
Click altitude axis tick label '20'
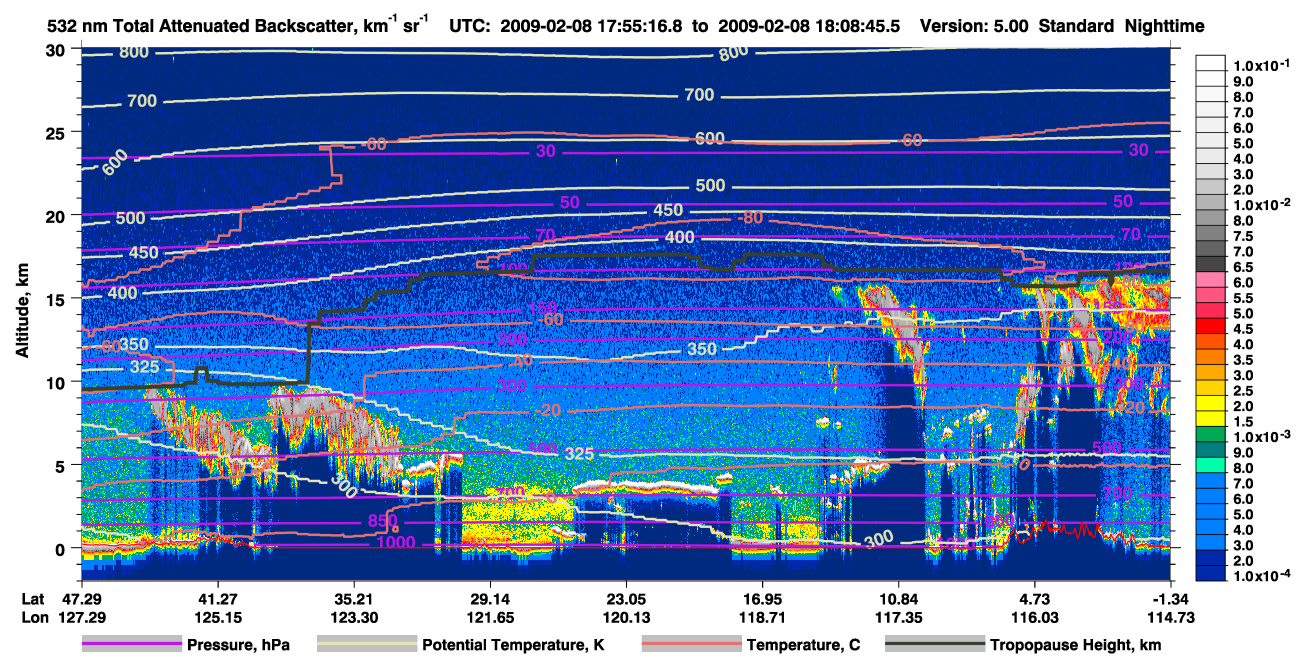pyautogui.click(x=58, y=215)
